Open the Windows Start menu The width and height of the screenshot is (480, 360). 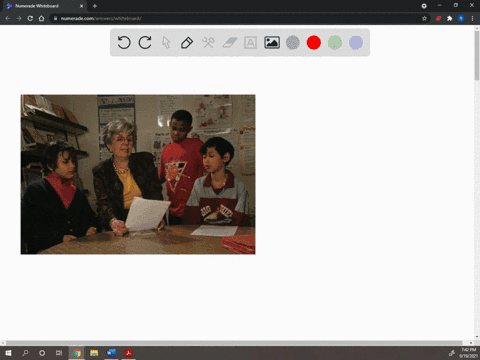tap(8, 353)
